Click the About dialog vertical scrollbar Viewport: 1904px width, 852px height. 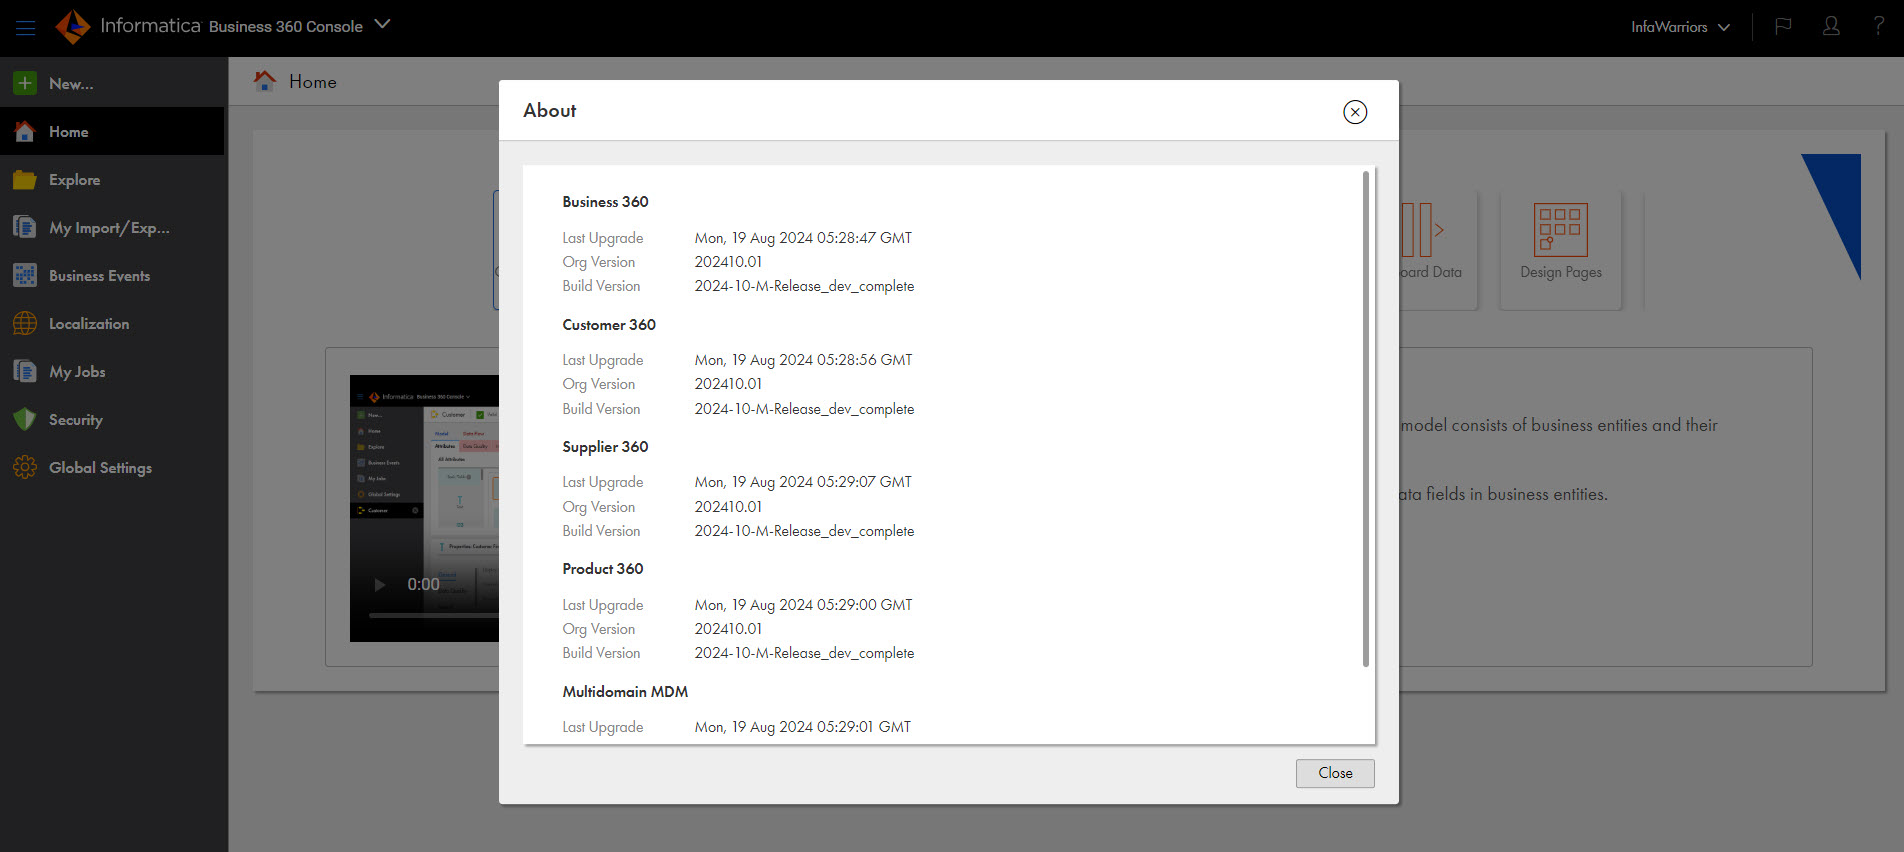[x=1366, y=418]
